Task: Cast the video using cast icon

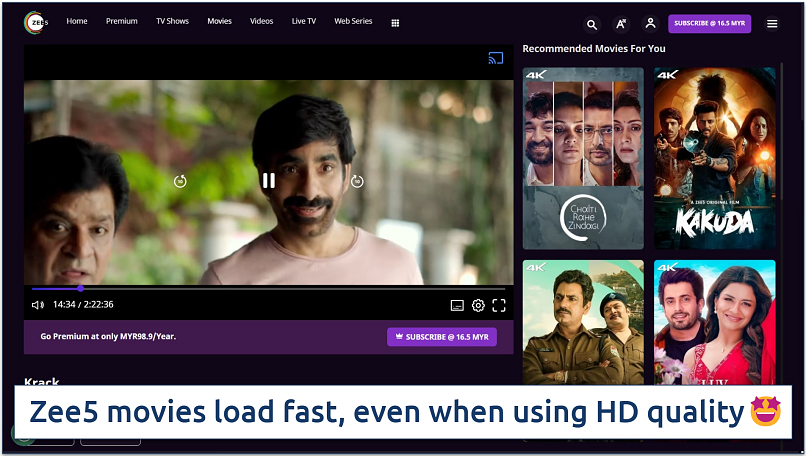Action: [x=496, y=58]
